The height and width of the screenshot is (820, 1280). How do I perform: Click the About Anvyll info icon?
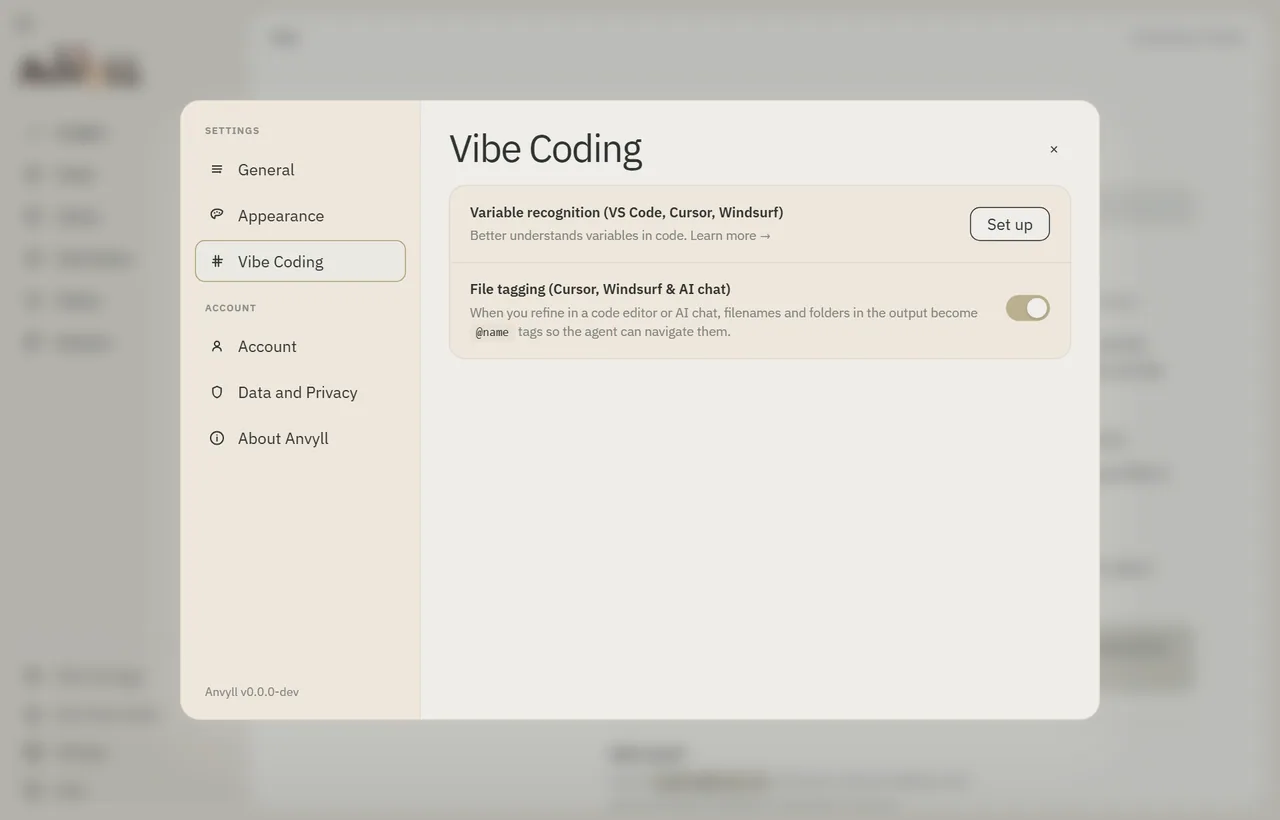coord(217,438)
